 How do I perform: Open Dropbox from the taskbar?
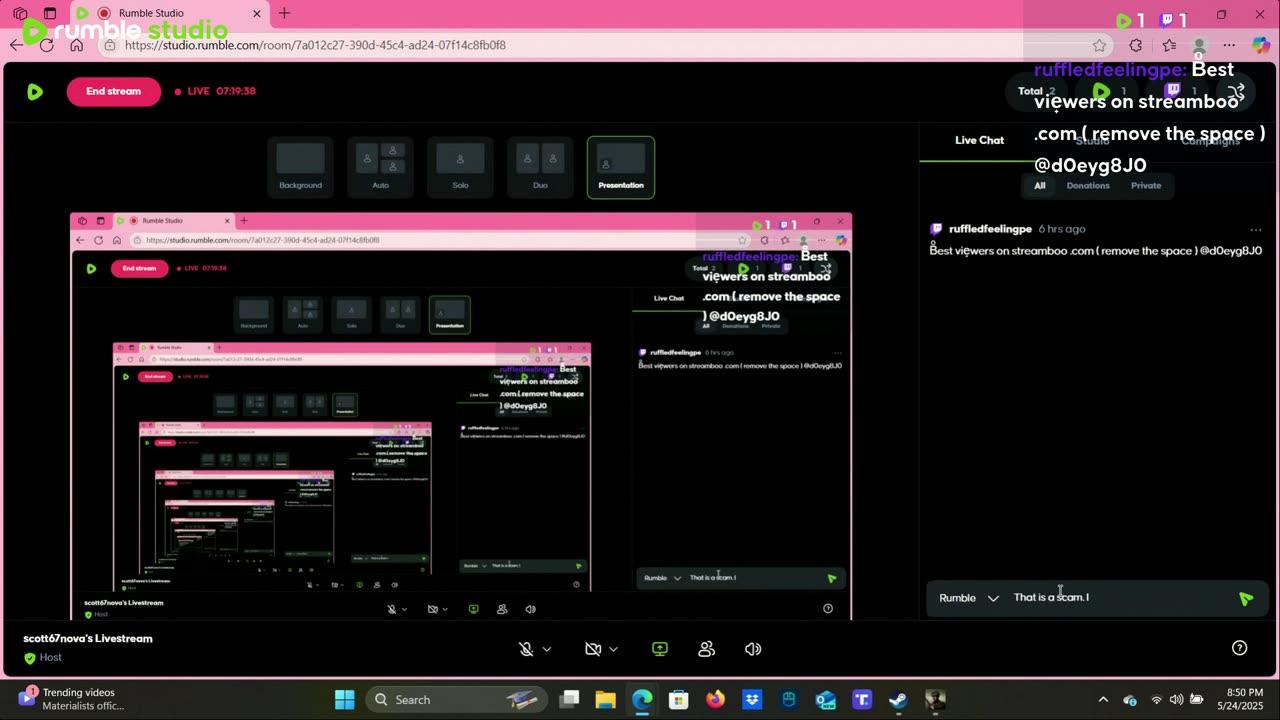(x=752, y=699)
